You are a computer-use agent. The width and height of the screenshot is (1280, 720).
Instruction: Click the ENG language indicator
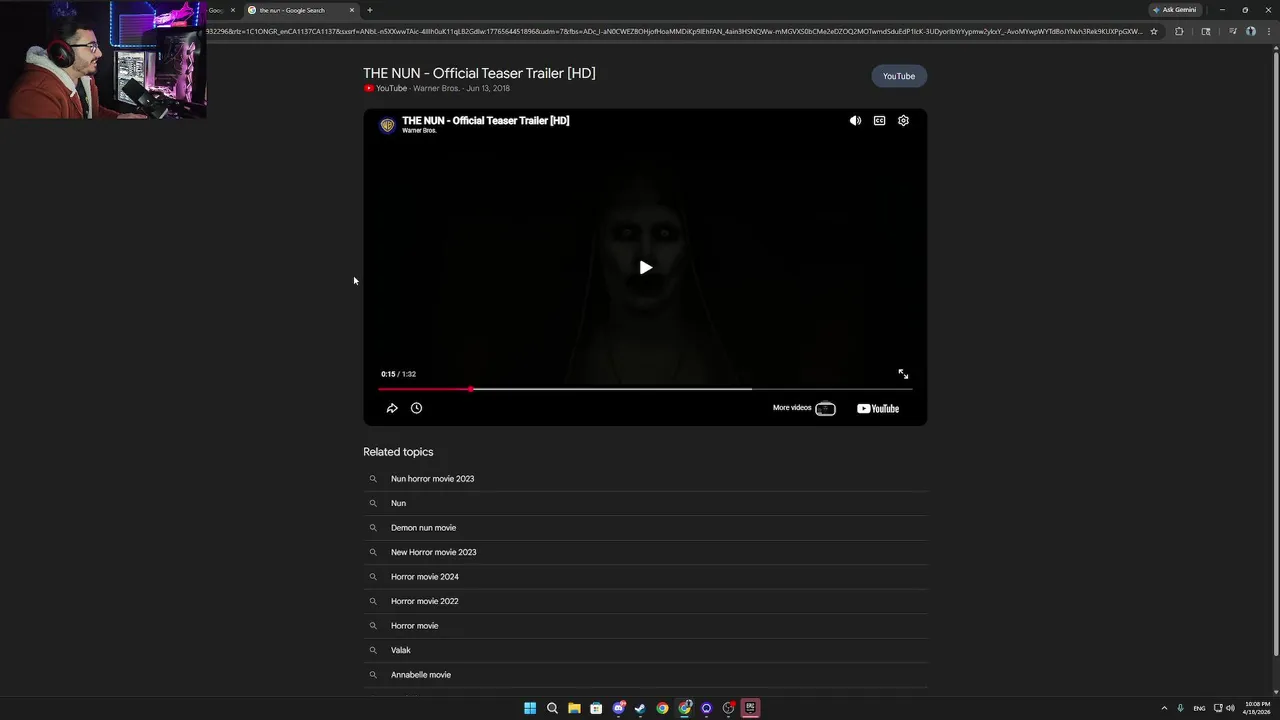1199,708
